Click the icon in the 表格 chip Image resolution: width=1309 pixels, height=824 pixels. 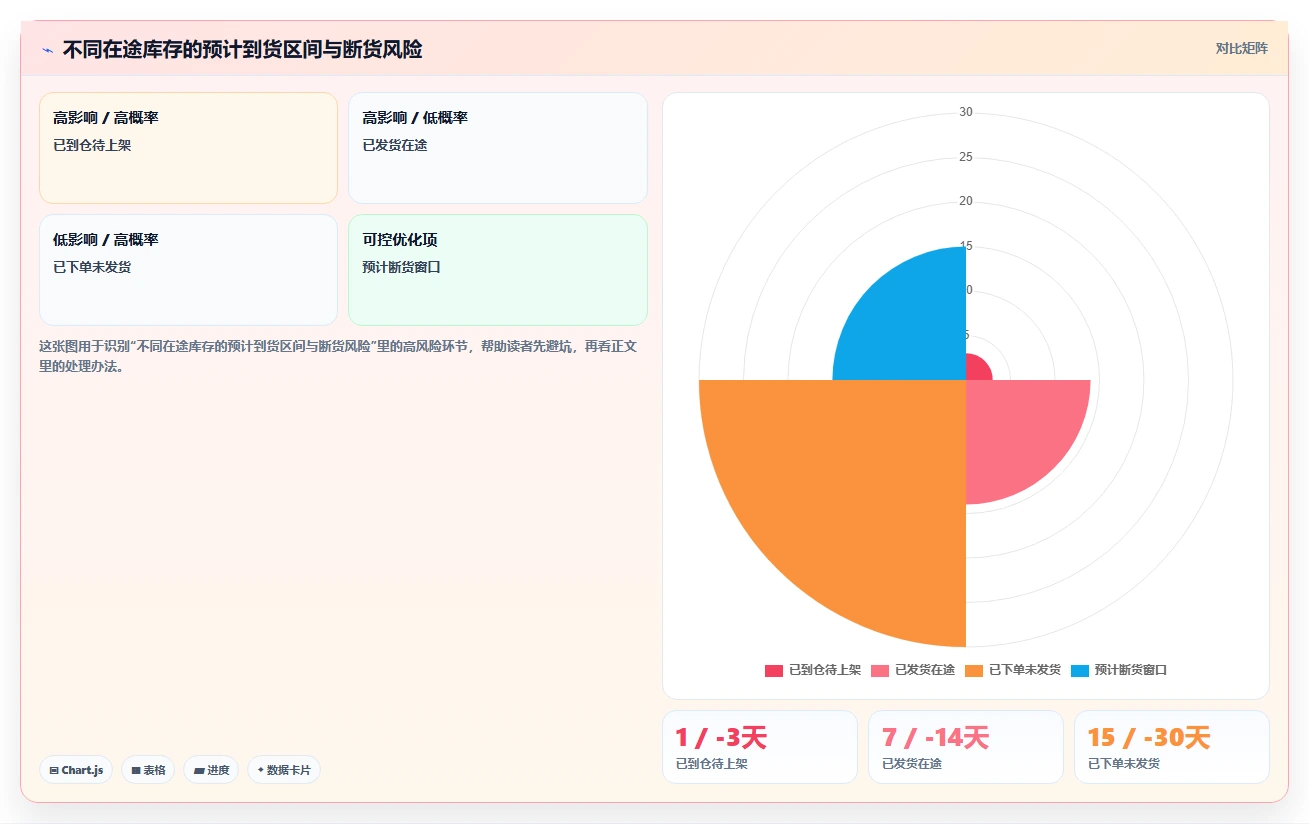[x=136, y=770]
